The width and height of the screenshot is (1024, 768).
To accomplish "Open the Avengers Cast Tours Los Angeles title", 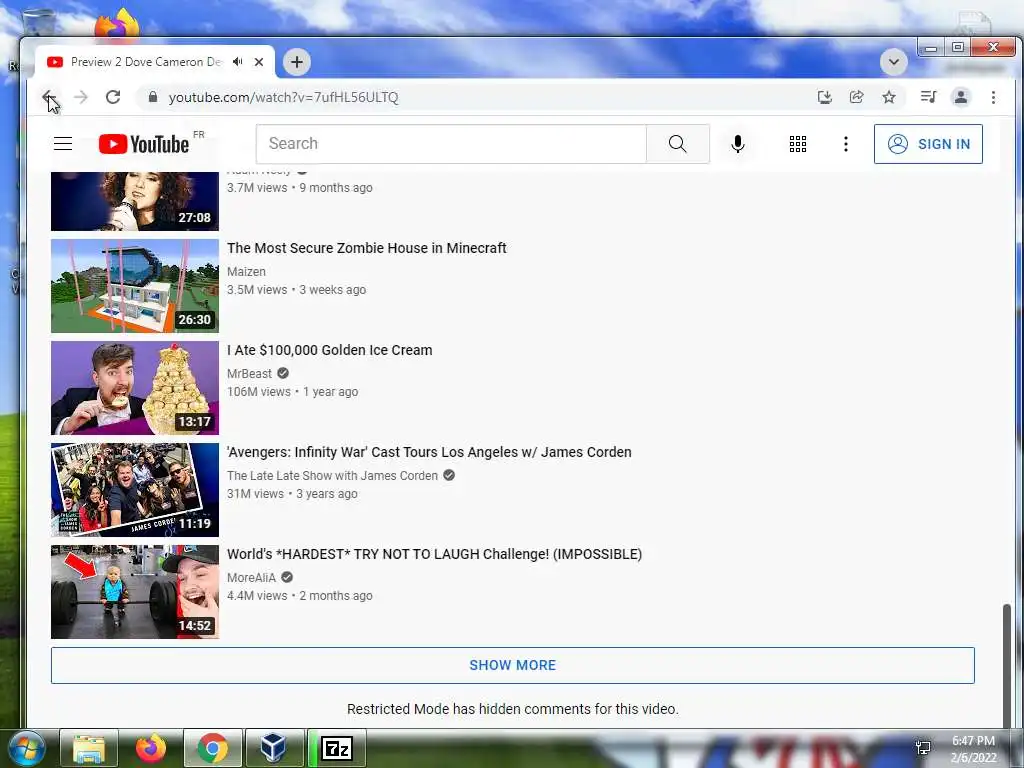I will point(429,452).
